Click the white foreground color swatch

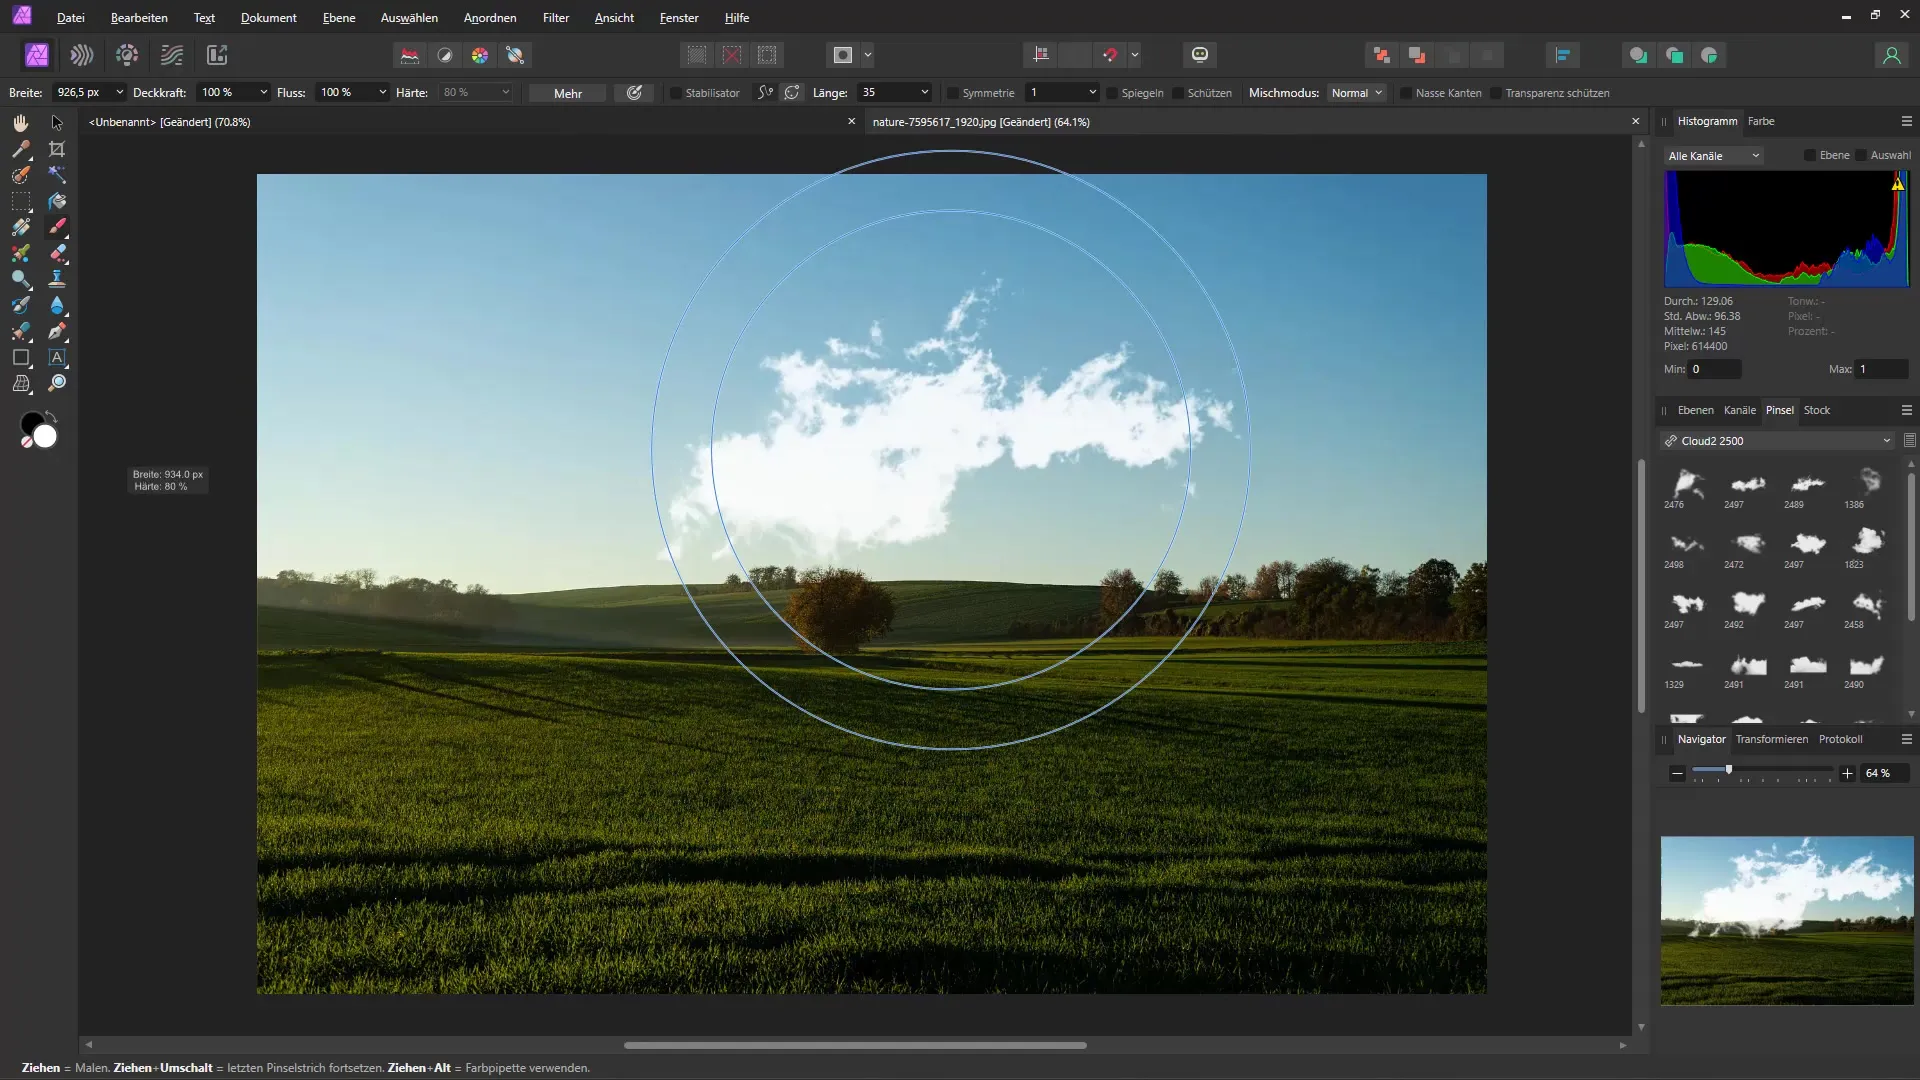(45, 437)
